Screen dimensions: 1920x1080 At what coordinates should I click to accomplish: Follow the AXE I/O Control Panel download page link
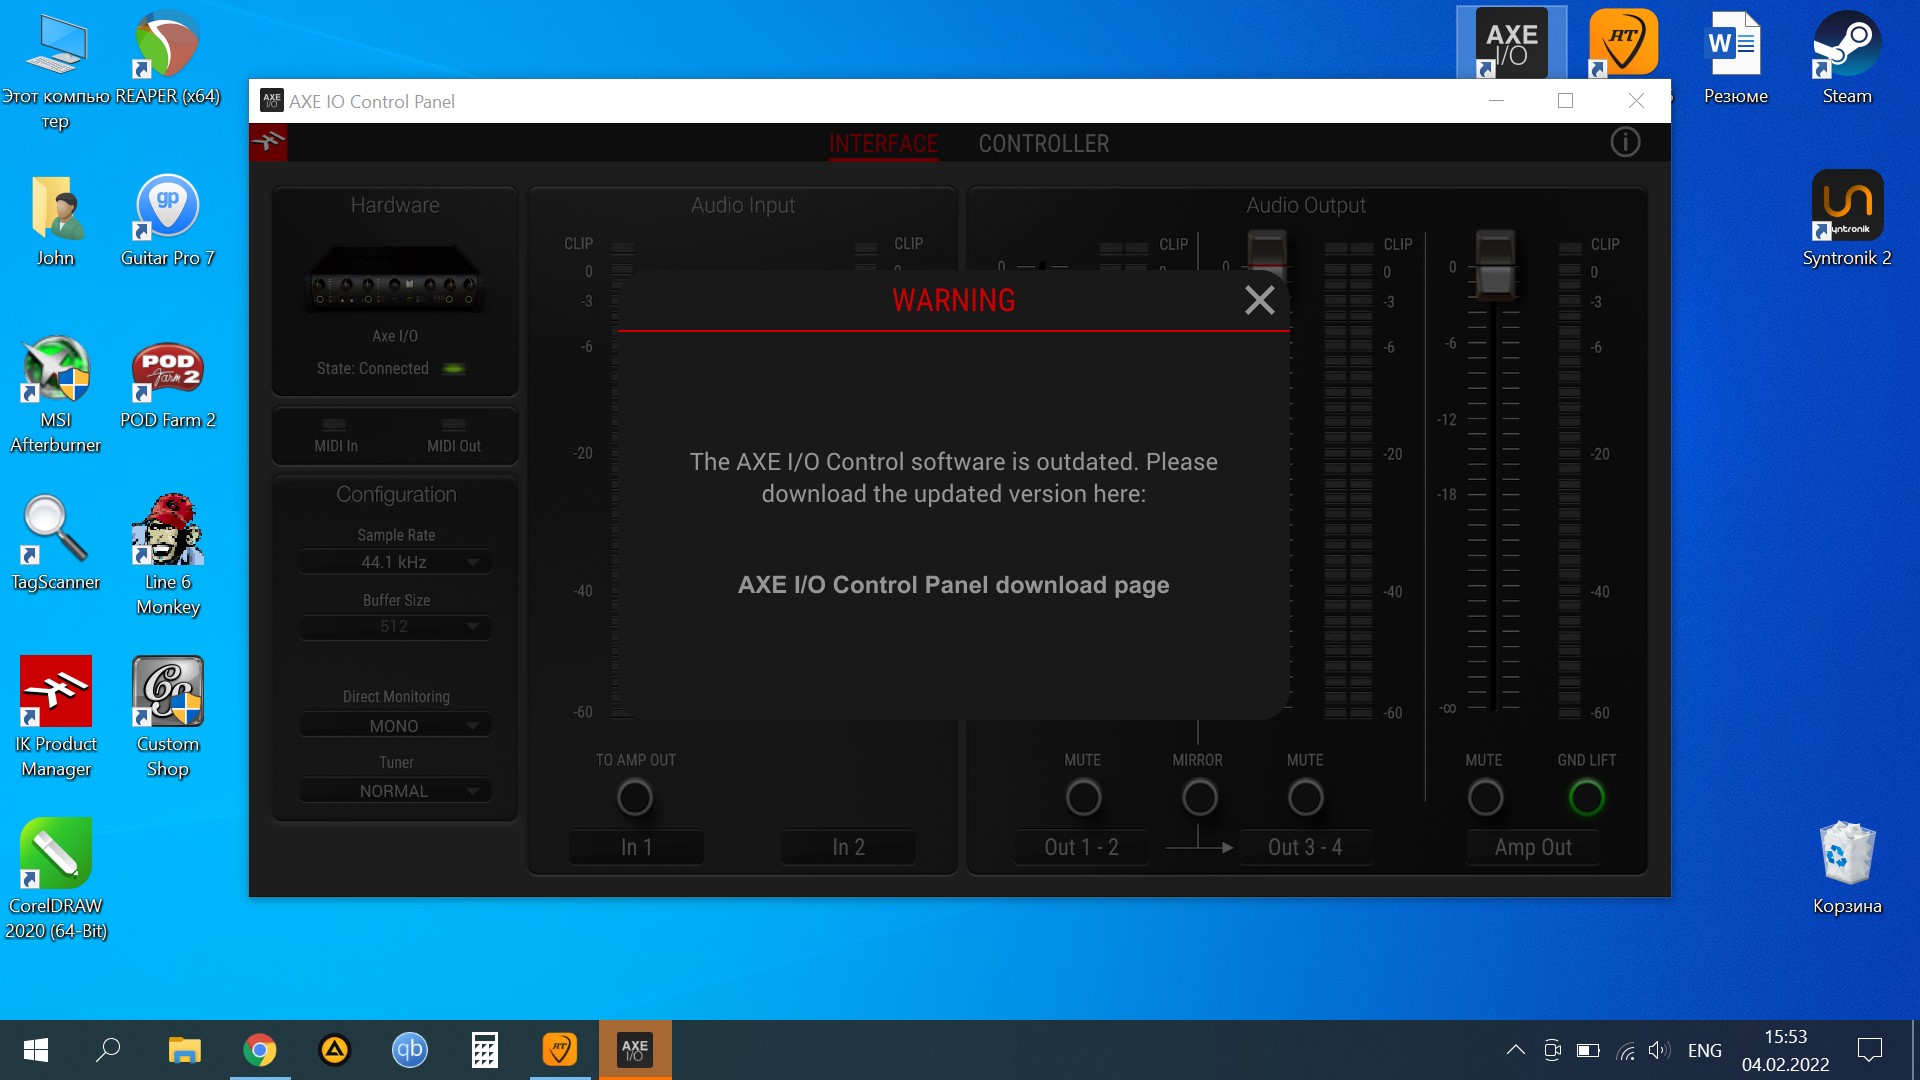tap(953, 585)
